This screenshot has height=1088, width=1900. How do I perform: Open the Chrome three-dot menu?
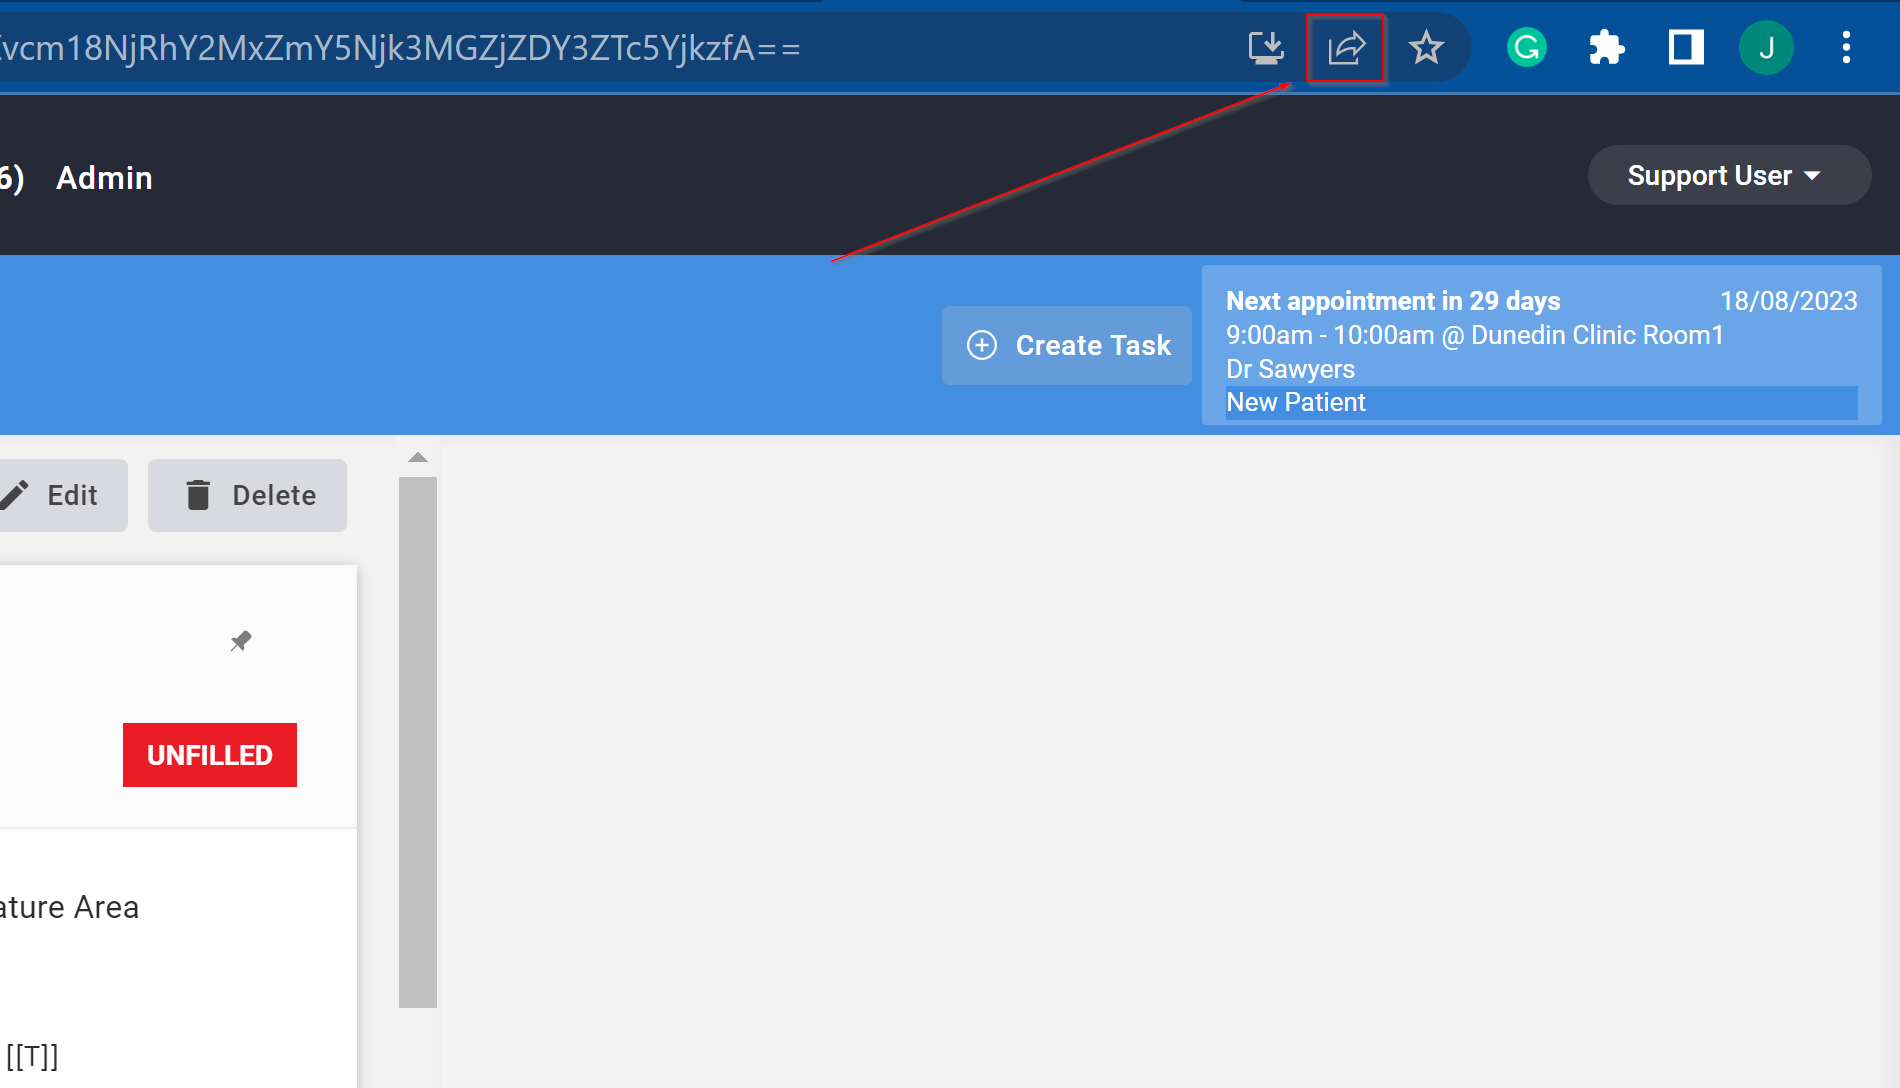click(x=1845, y=47)
